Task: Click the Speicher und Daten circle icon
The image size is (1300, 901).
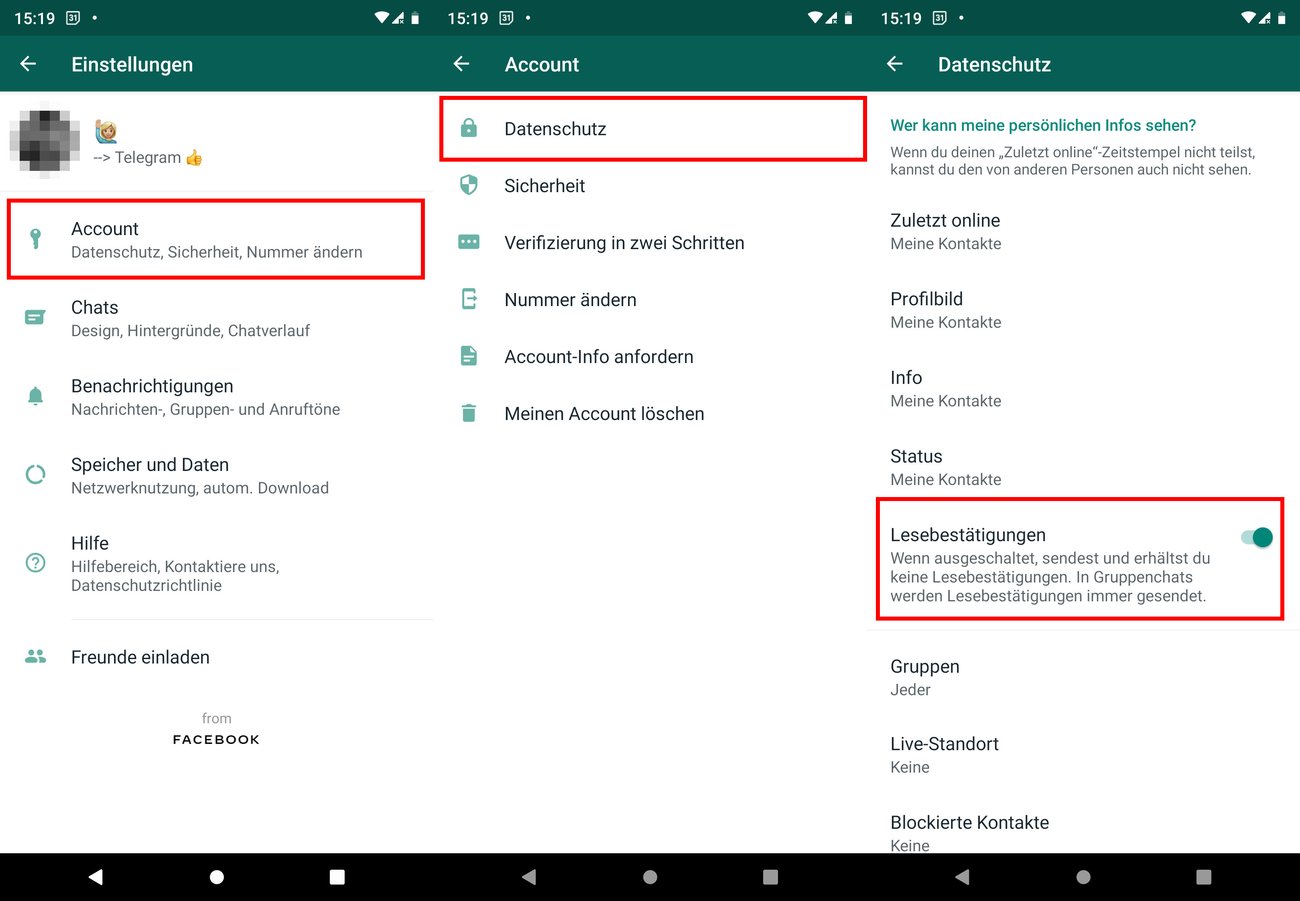Action: click(x=36, y=474)
